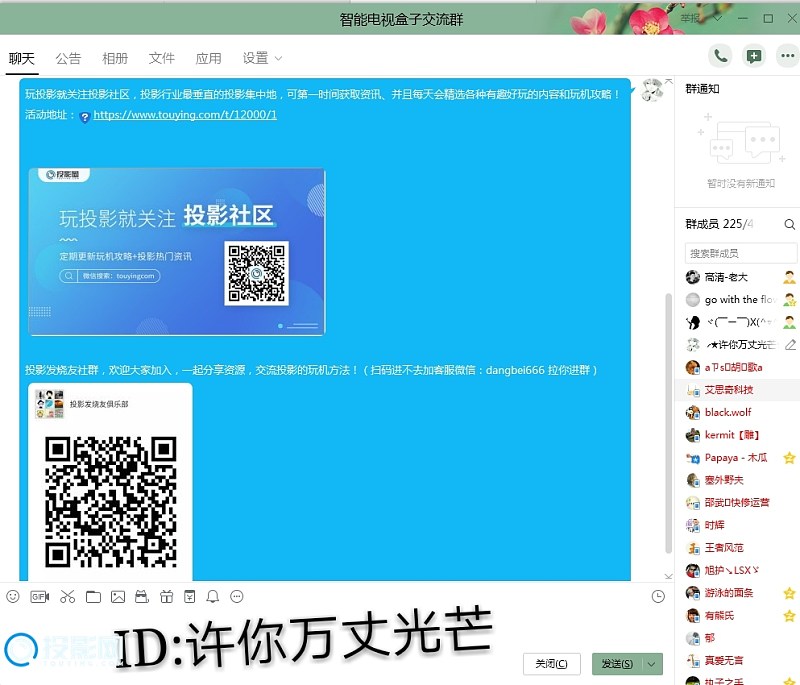Open the GIF sticker tool
The height and width of the screenshot is (685, 800).
40,596
